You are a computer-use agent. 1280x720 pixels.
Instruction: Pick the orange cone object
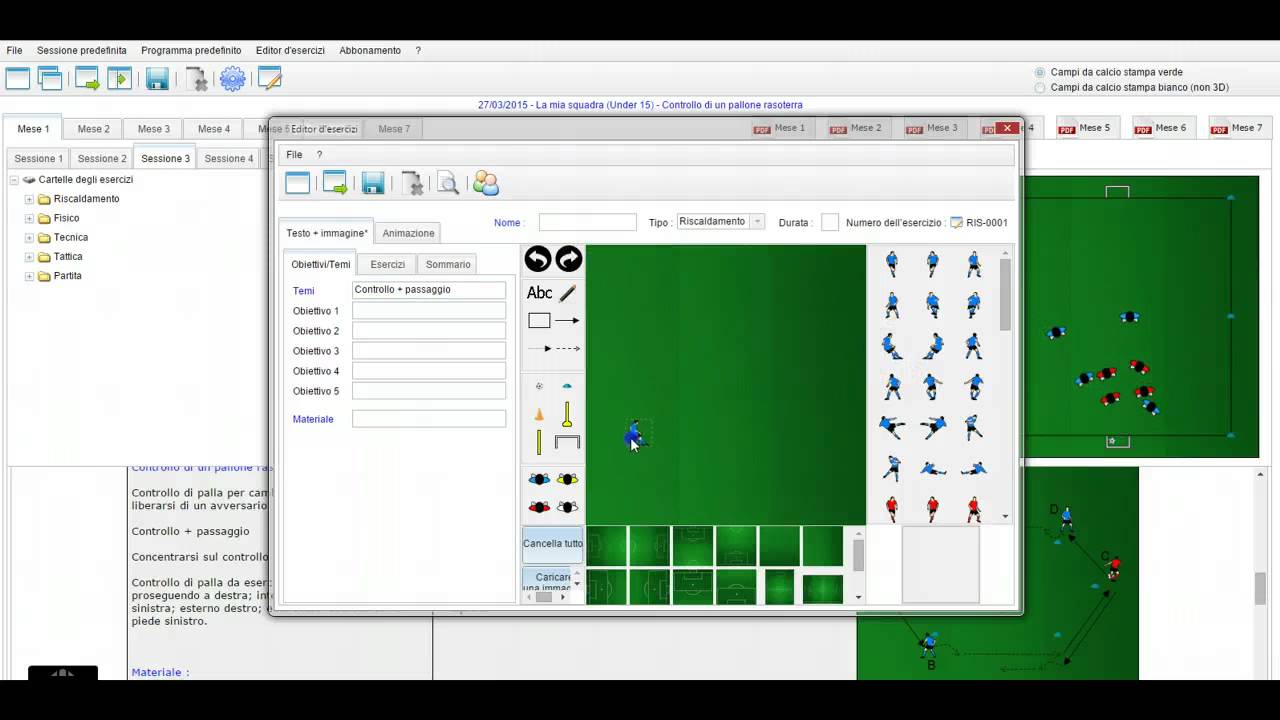click(539, 414)
